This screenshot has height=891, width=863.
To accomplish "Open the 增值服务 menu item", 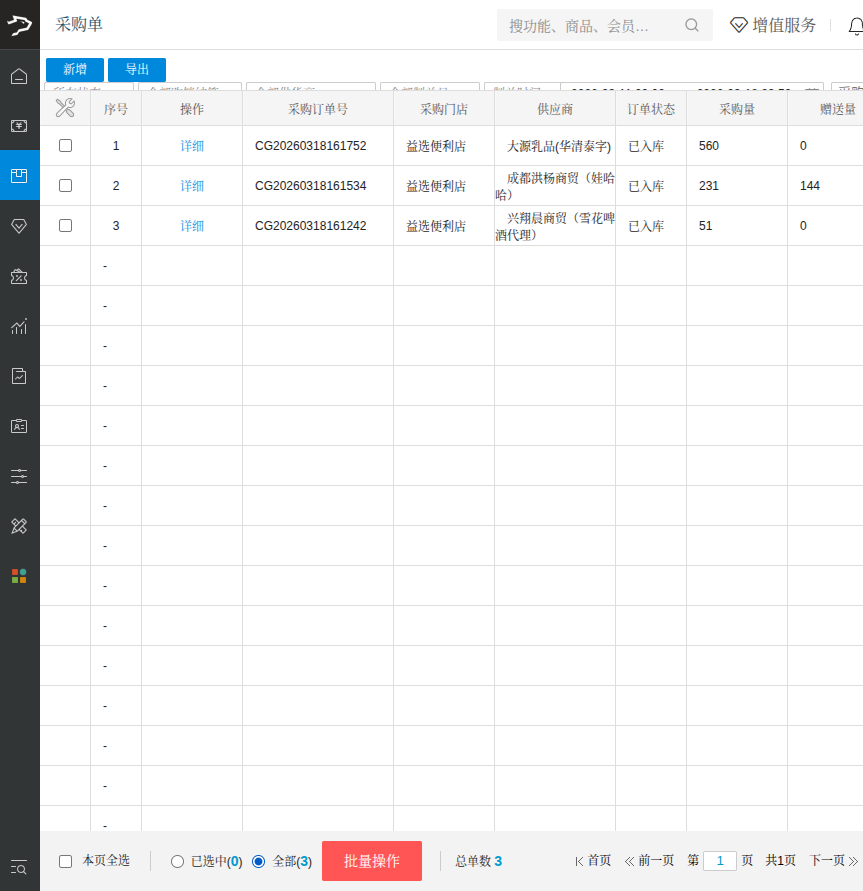I will [x=773, y=26].
